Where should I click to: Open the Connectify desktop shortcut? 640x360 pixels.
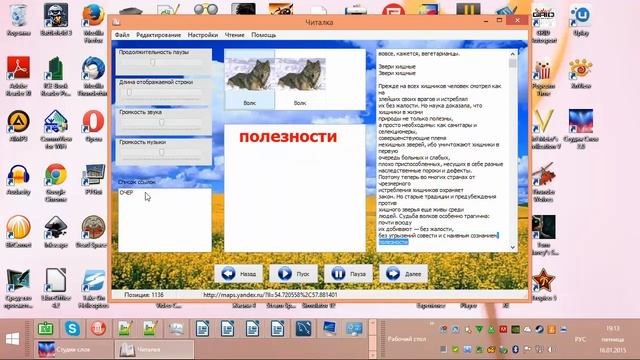pos(56,129)
